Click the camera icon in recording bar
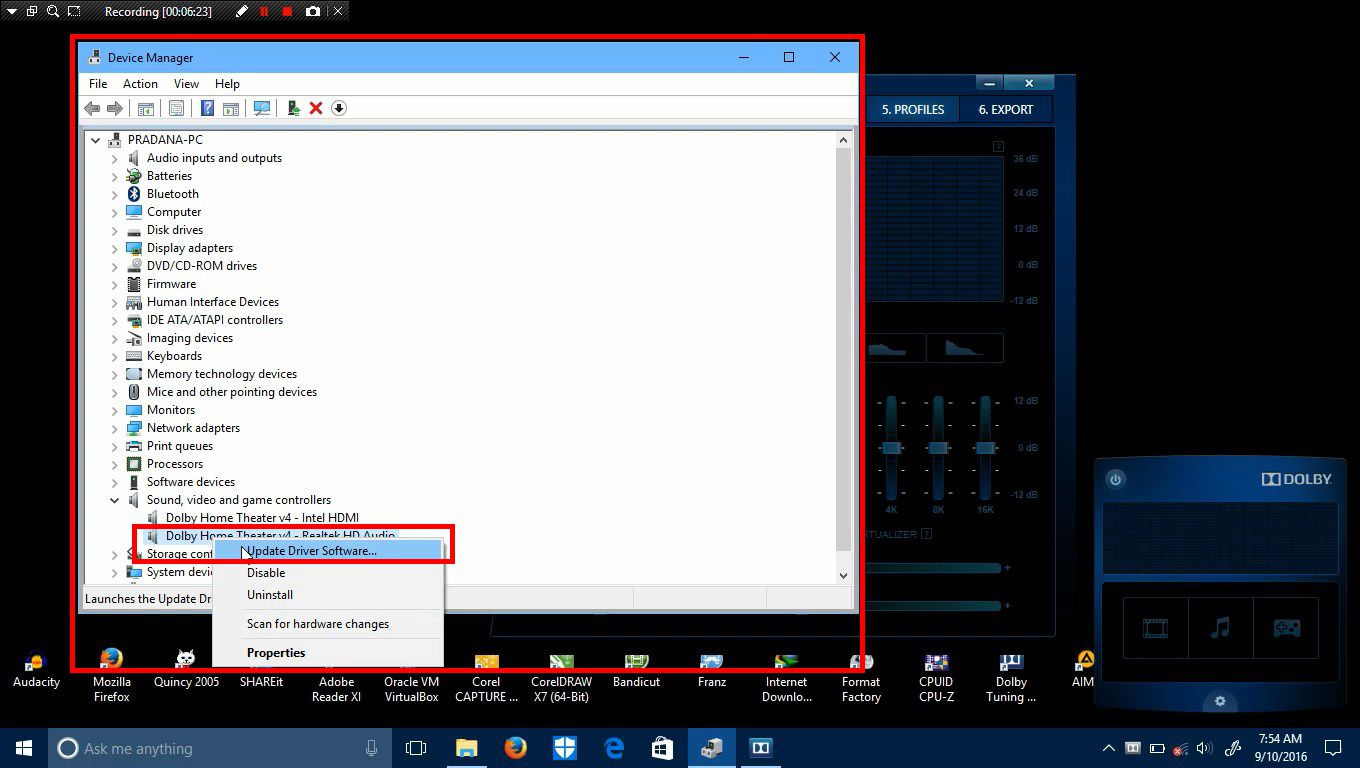This screenshot has height=768, width=1360. (x=313, y=12)
